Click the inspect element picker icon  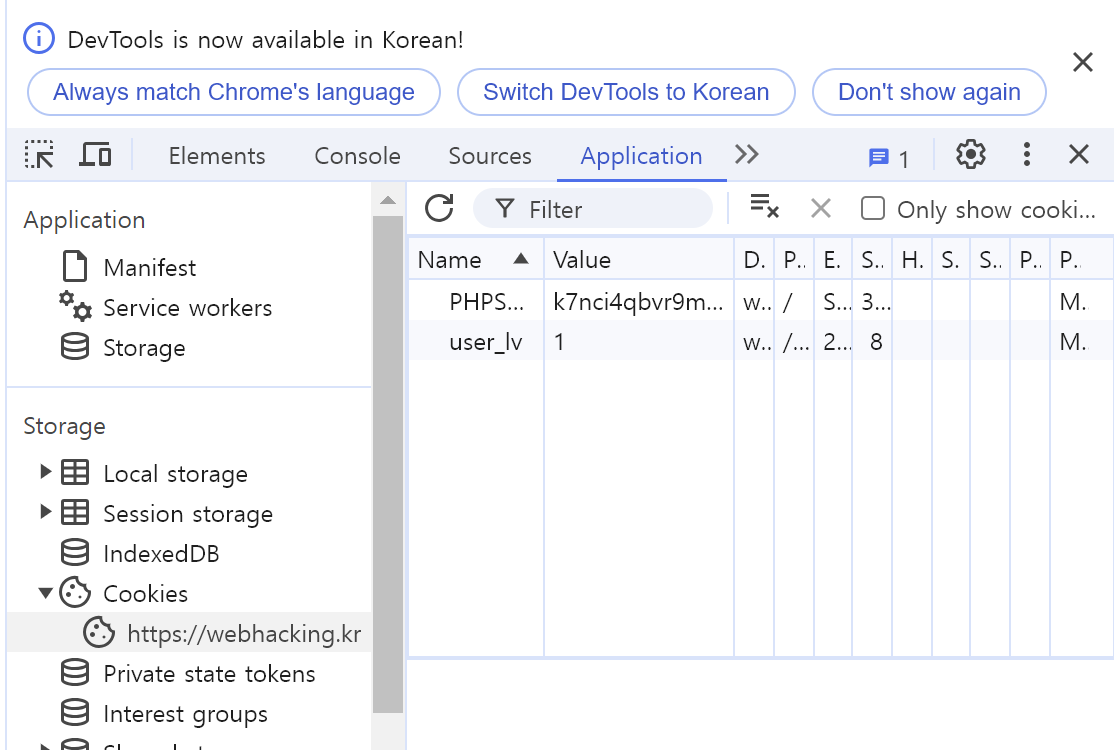(x=39, y=155)
